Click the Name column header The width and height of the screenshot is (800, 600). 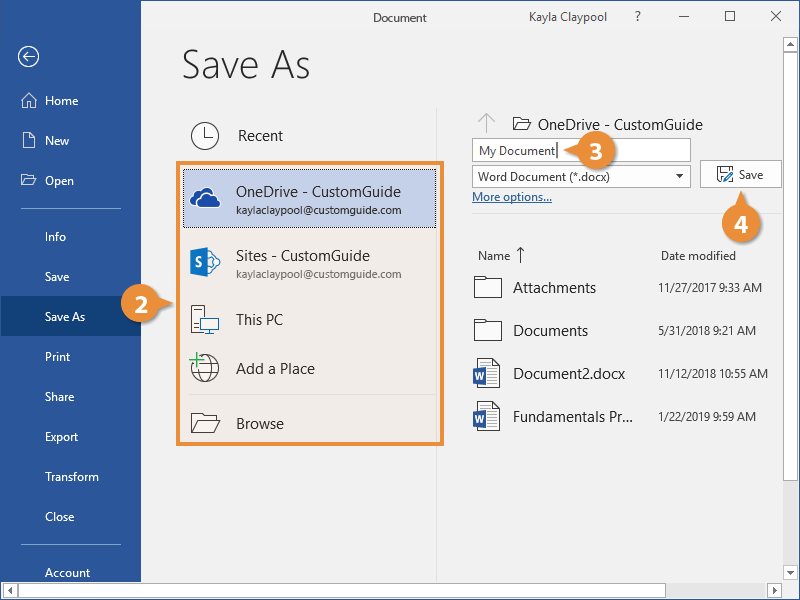[494, 256]
